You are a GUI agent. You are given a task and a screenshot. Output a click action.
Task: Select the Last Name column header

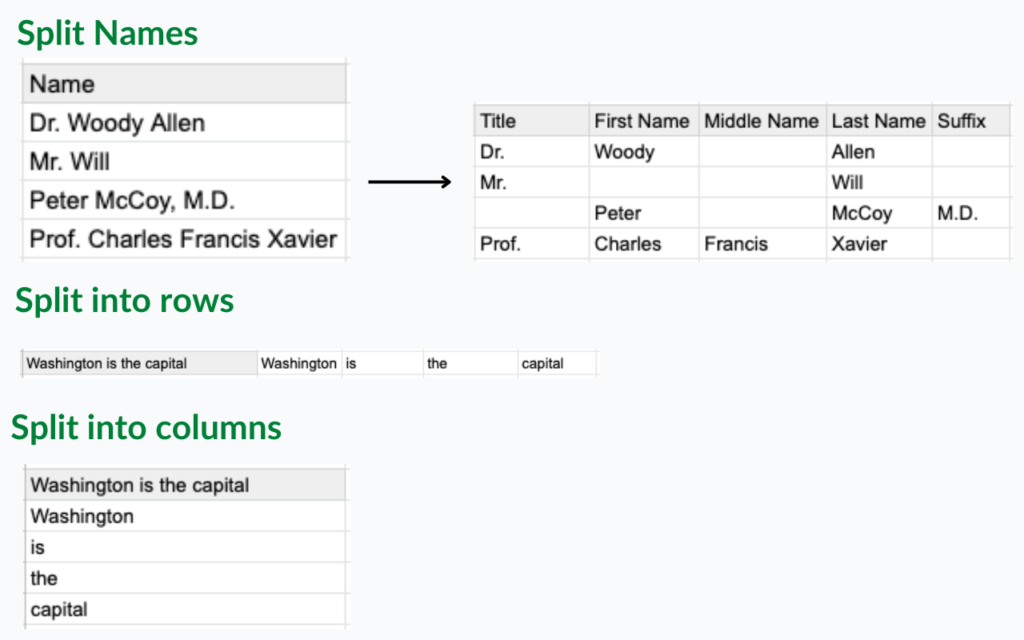pyautogui.click(x=879, y=121)
